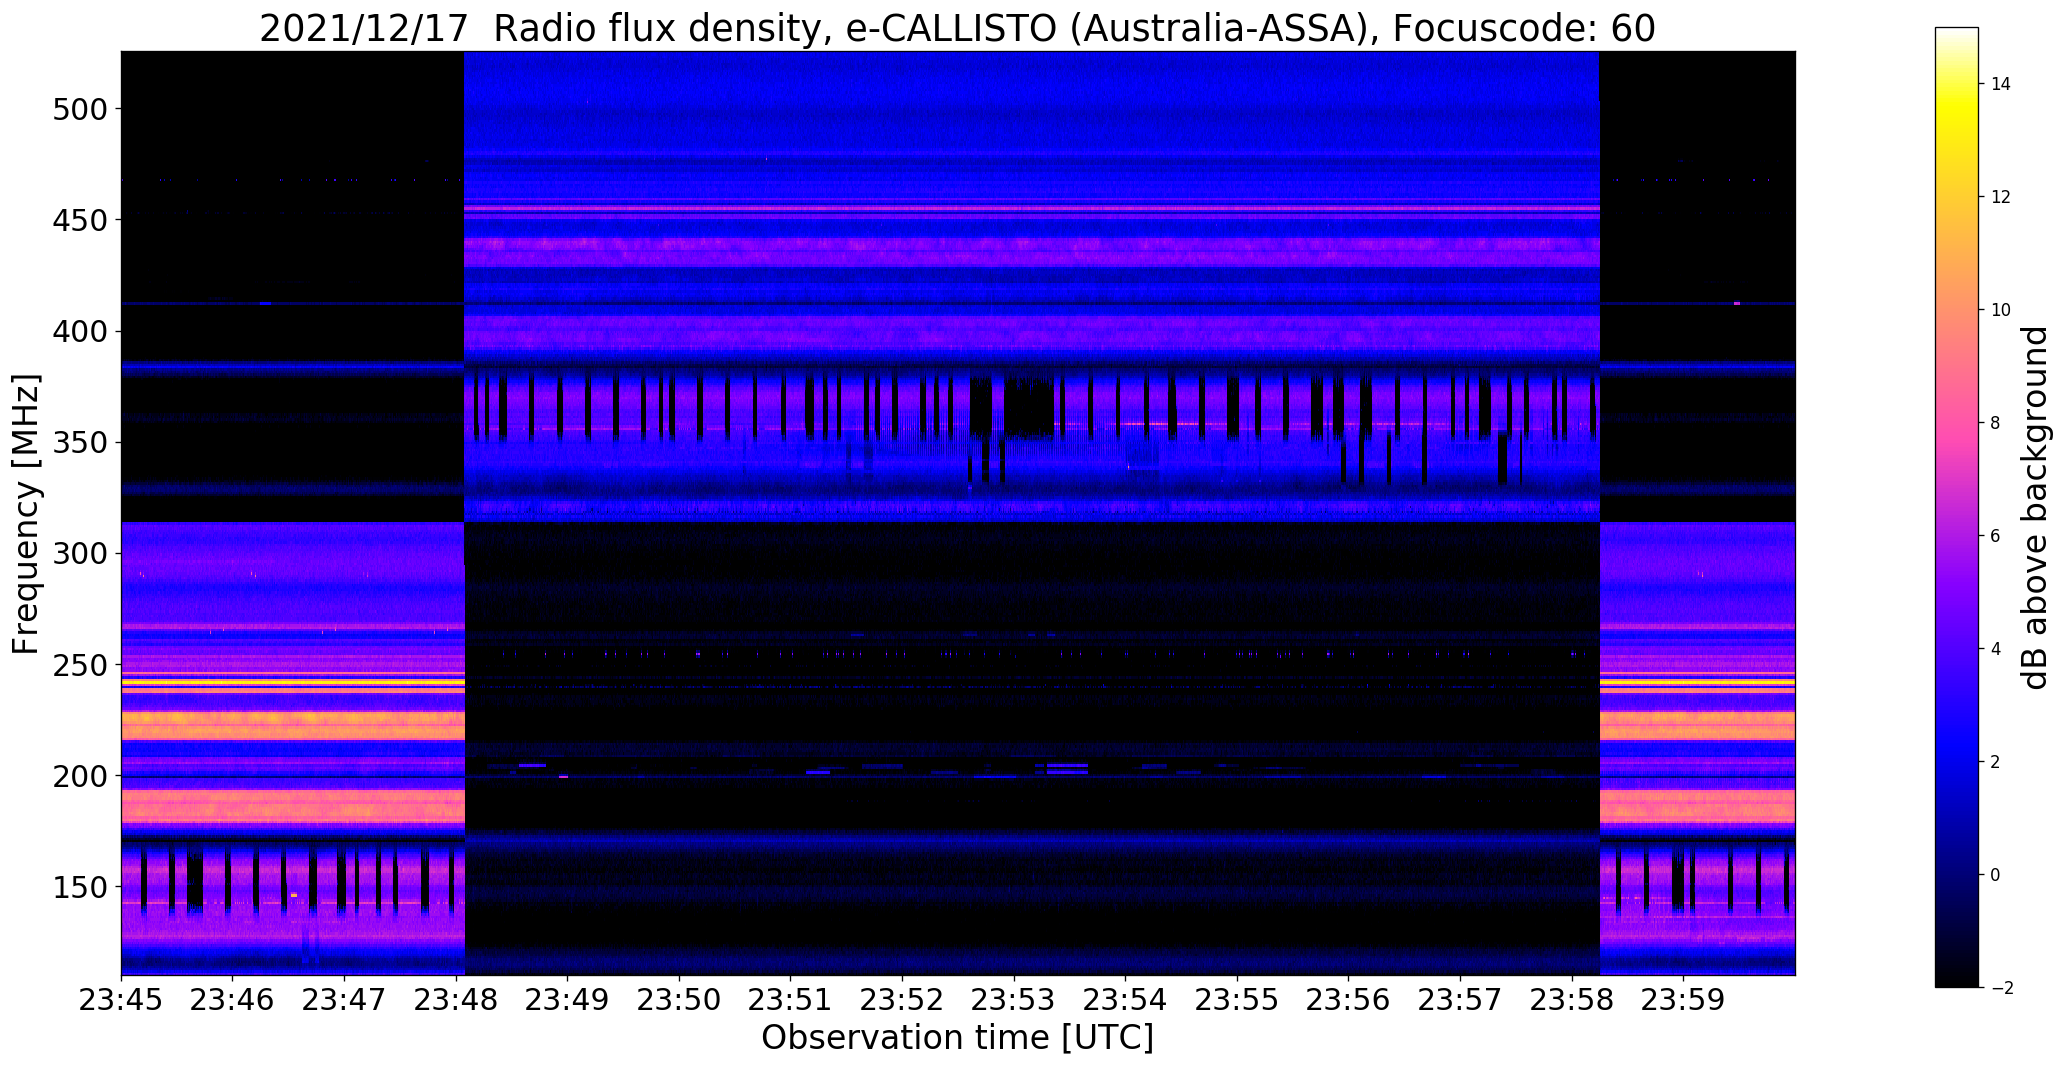Image resolution: width=2066 pixels, height=1067 pixels.
Task: Click the 450 frequency tick label
Action: pos(79,219)
